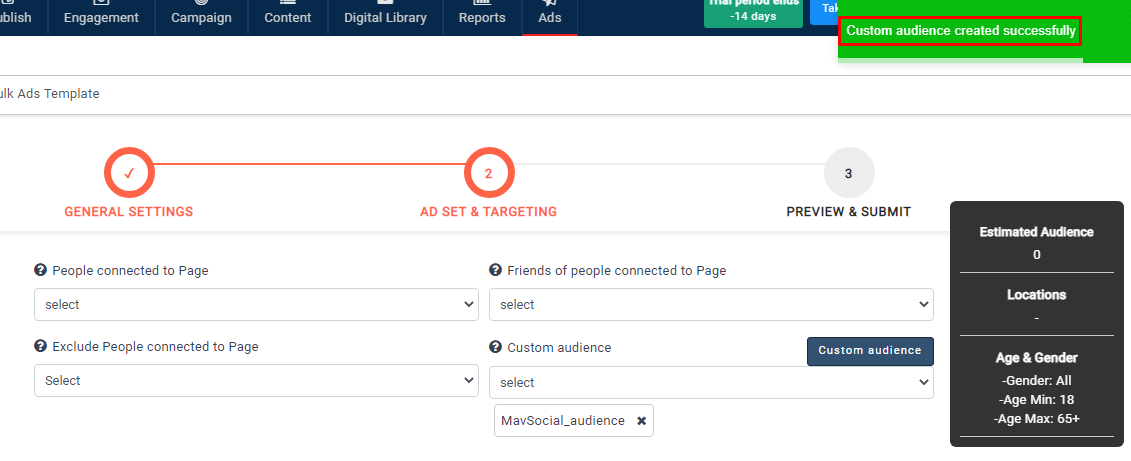Open the Custom audience select dropdown
Image resolution: width=1131 pixels, height=461 pixels.
(x=710, y=382)
